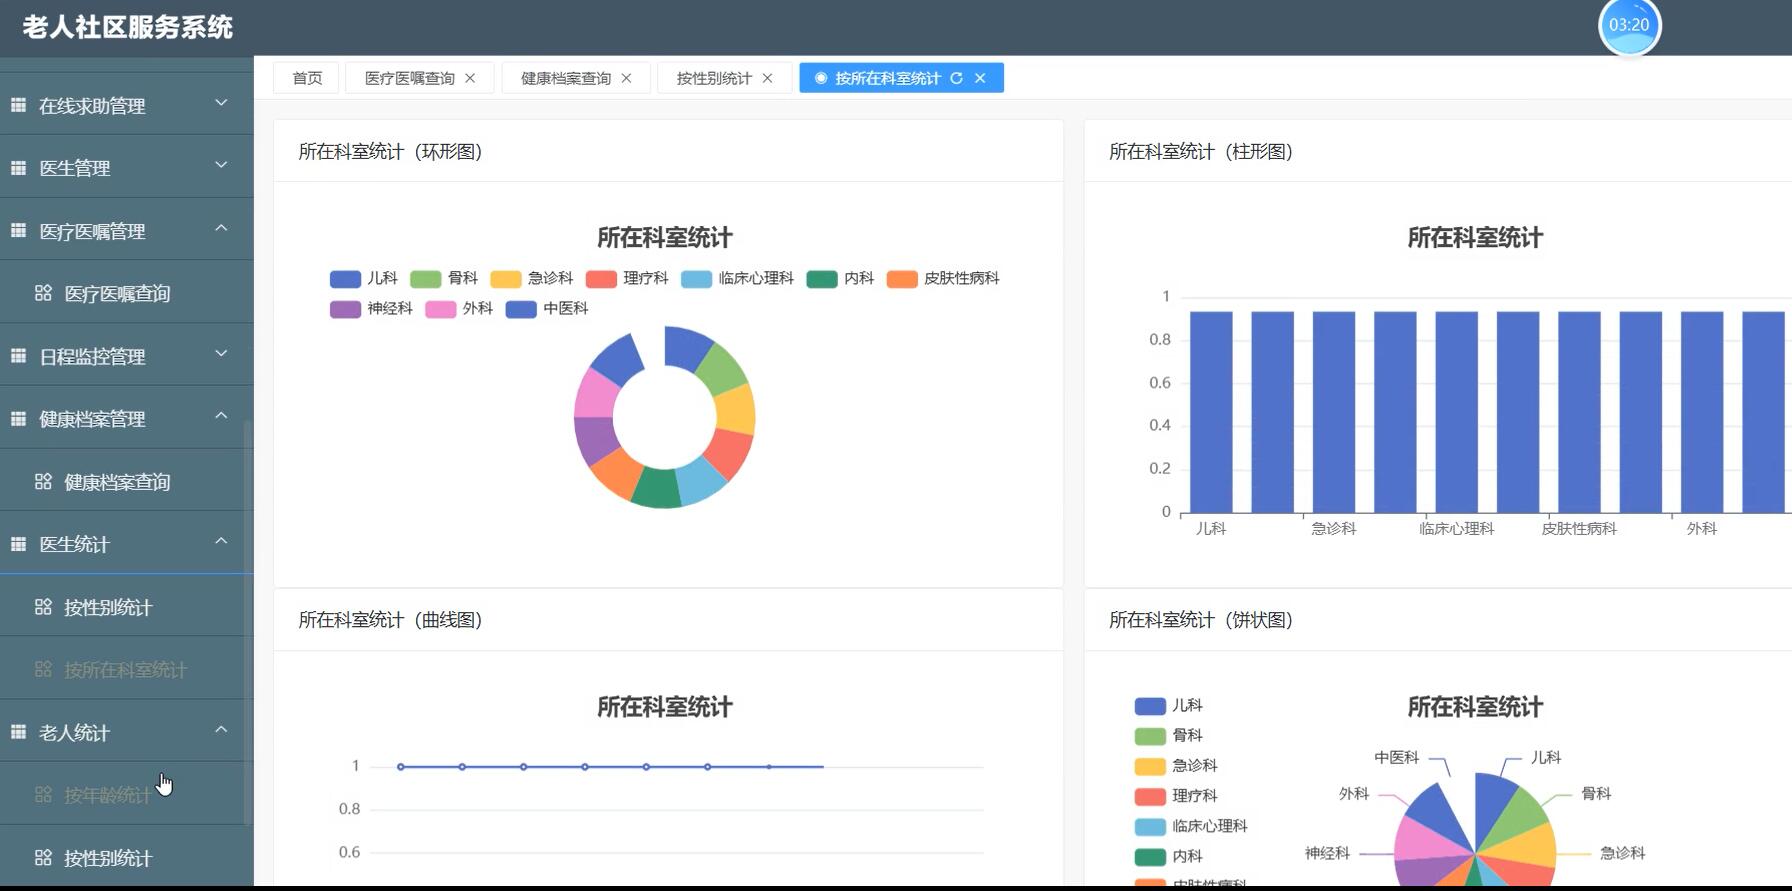Image resolution: width=1792 pixels, height=891 pixels.
Task: Expand the 在线求助管理 menu chevron
Action: [x=221, y=103]
